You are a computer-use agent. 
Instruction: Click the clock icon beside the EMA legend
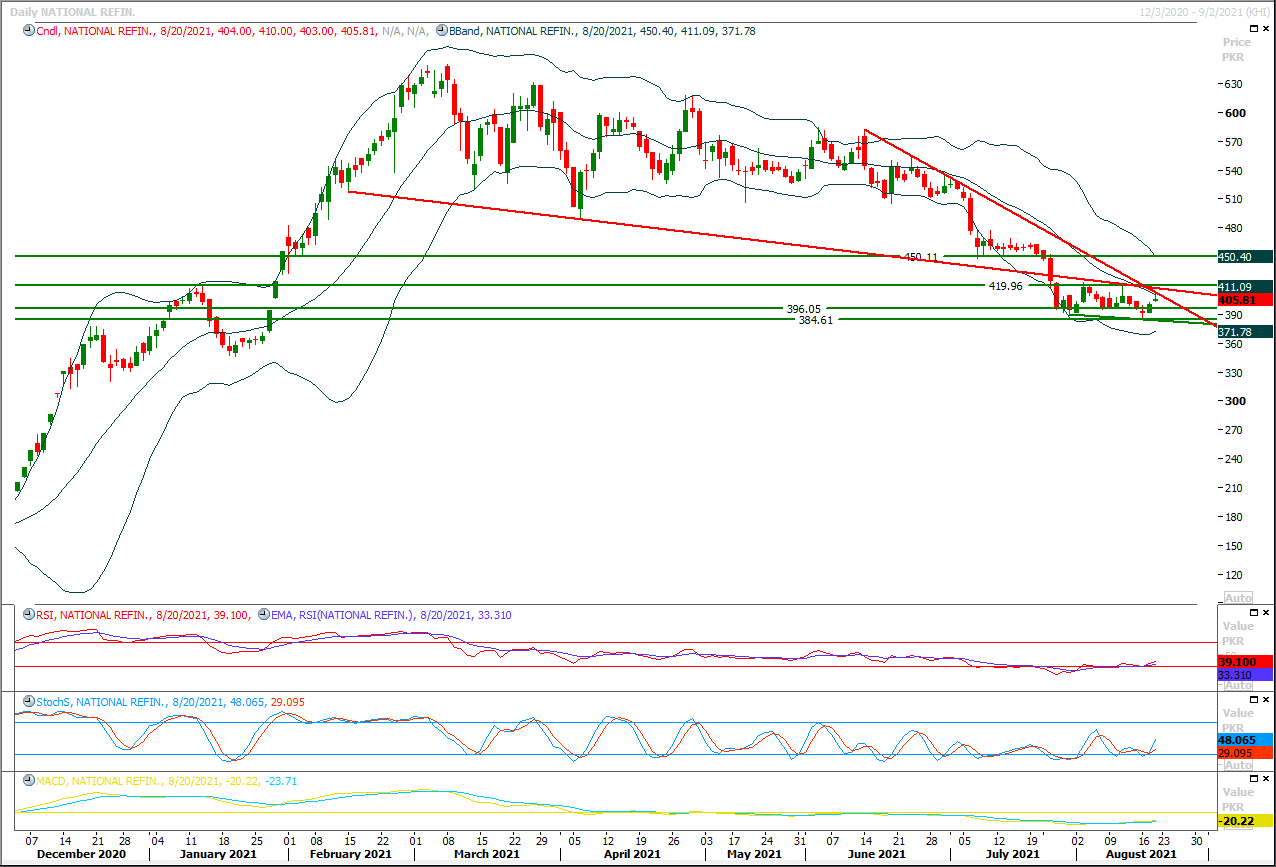pos(263,615)
